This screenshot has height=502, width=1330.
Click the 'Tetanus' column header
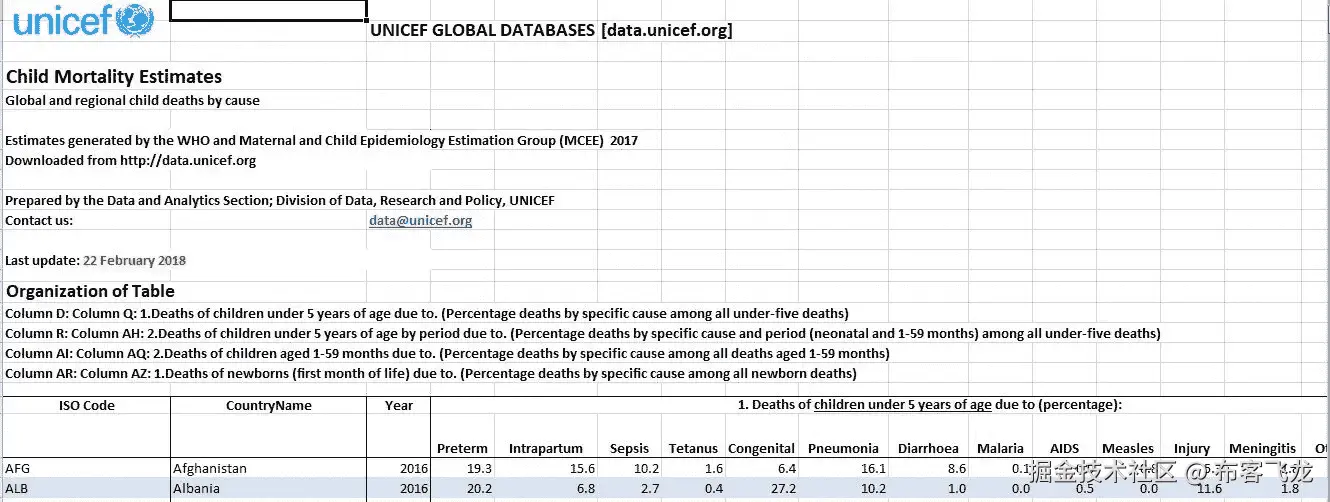(x=693, y=449)
